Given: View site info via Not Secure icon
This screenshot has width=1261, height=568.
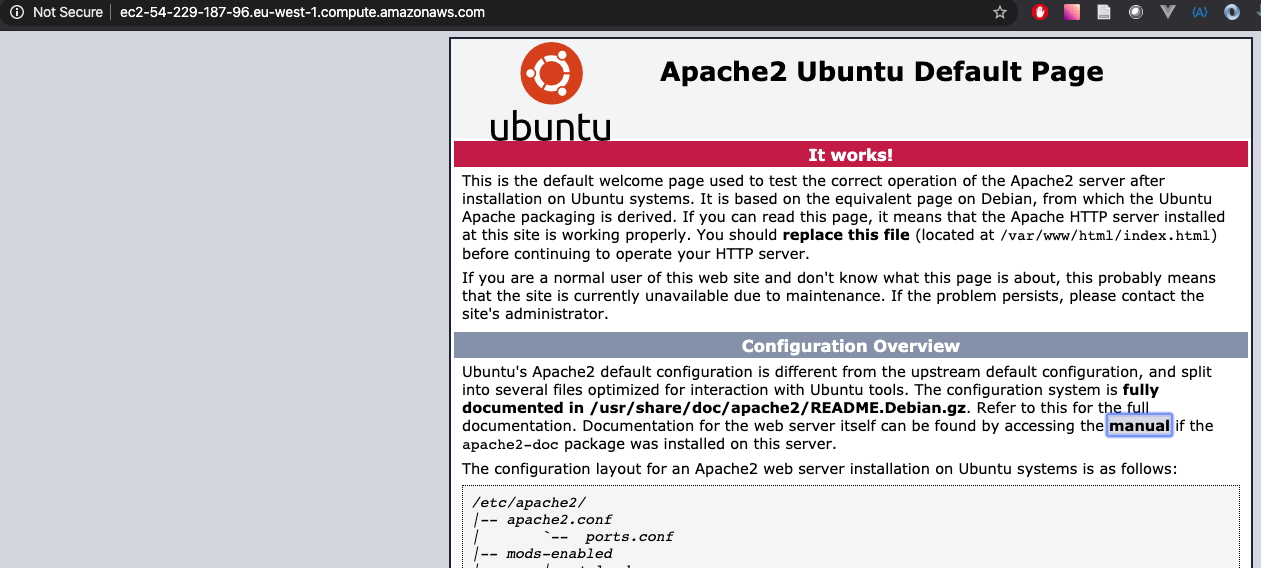Looking at the screenshot, I should pos(16,12).
